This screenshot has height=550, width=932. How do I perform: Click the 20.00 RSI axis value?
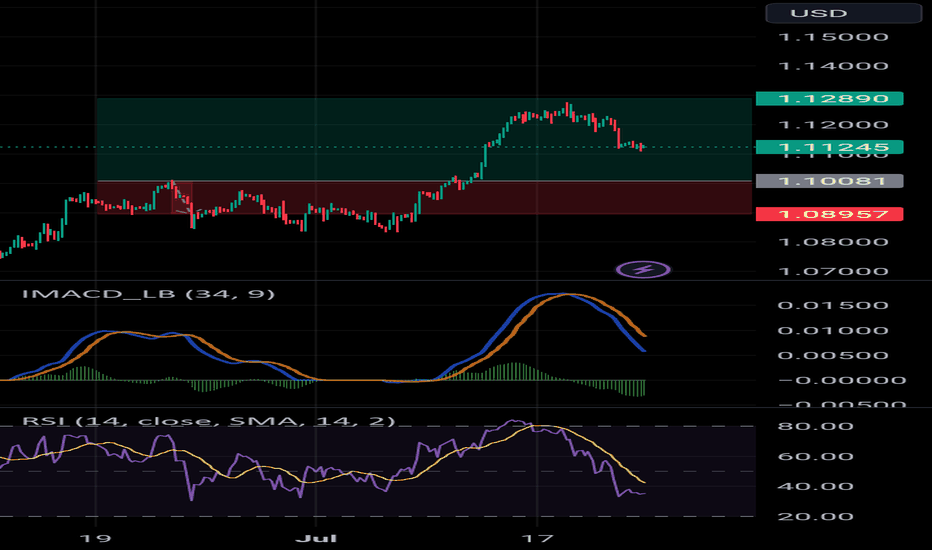816,517
